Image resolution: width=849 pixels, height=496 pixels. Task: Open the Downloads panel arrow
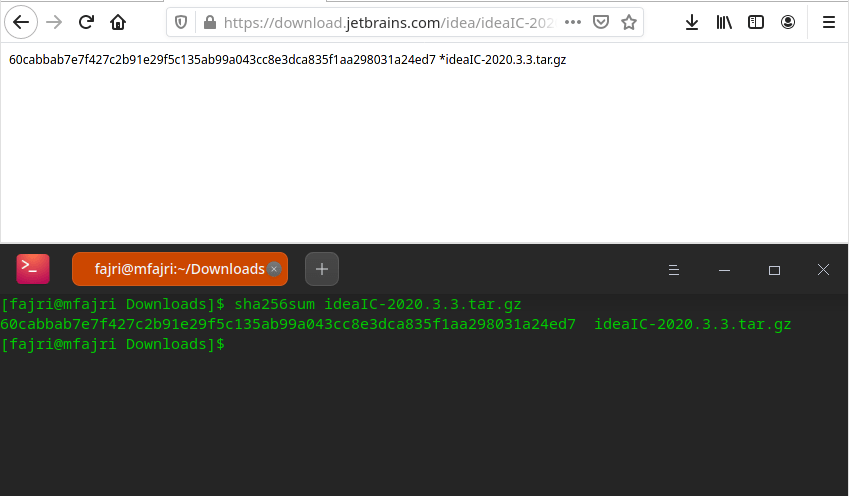coord(692,22)
